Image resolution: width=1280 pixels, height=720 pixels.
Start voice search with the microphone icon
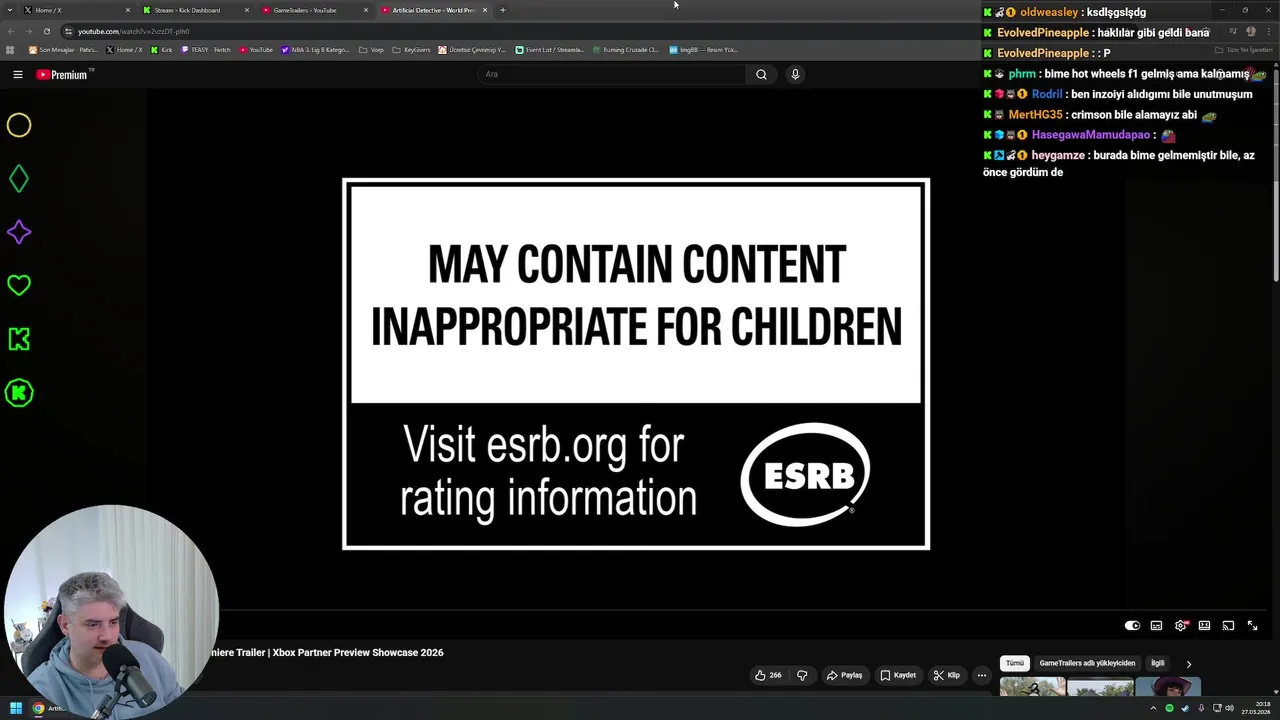(x=795, y=74)
